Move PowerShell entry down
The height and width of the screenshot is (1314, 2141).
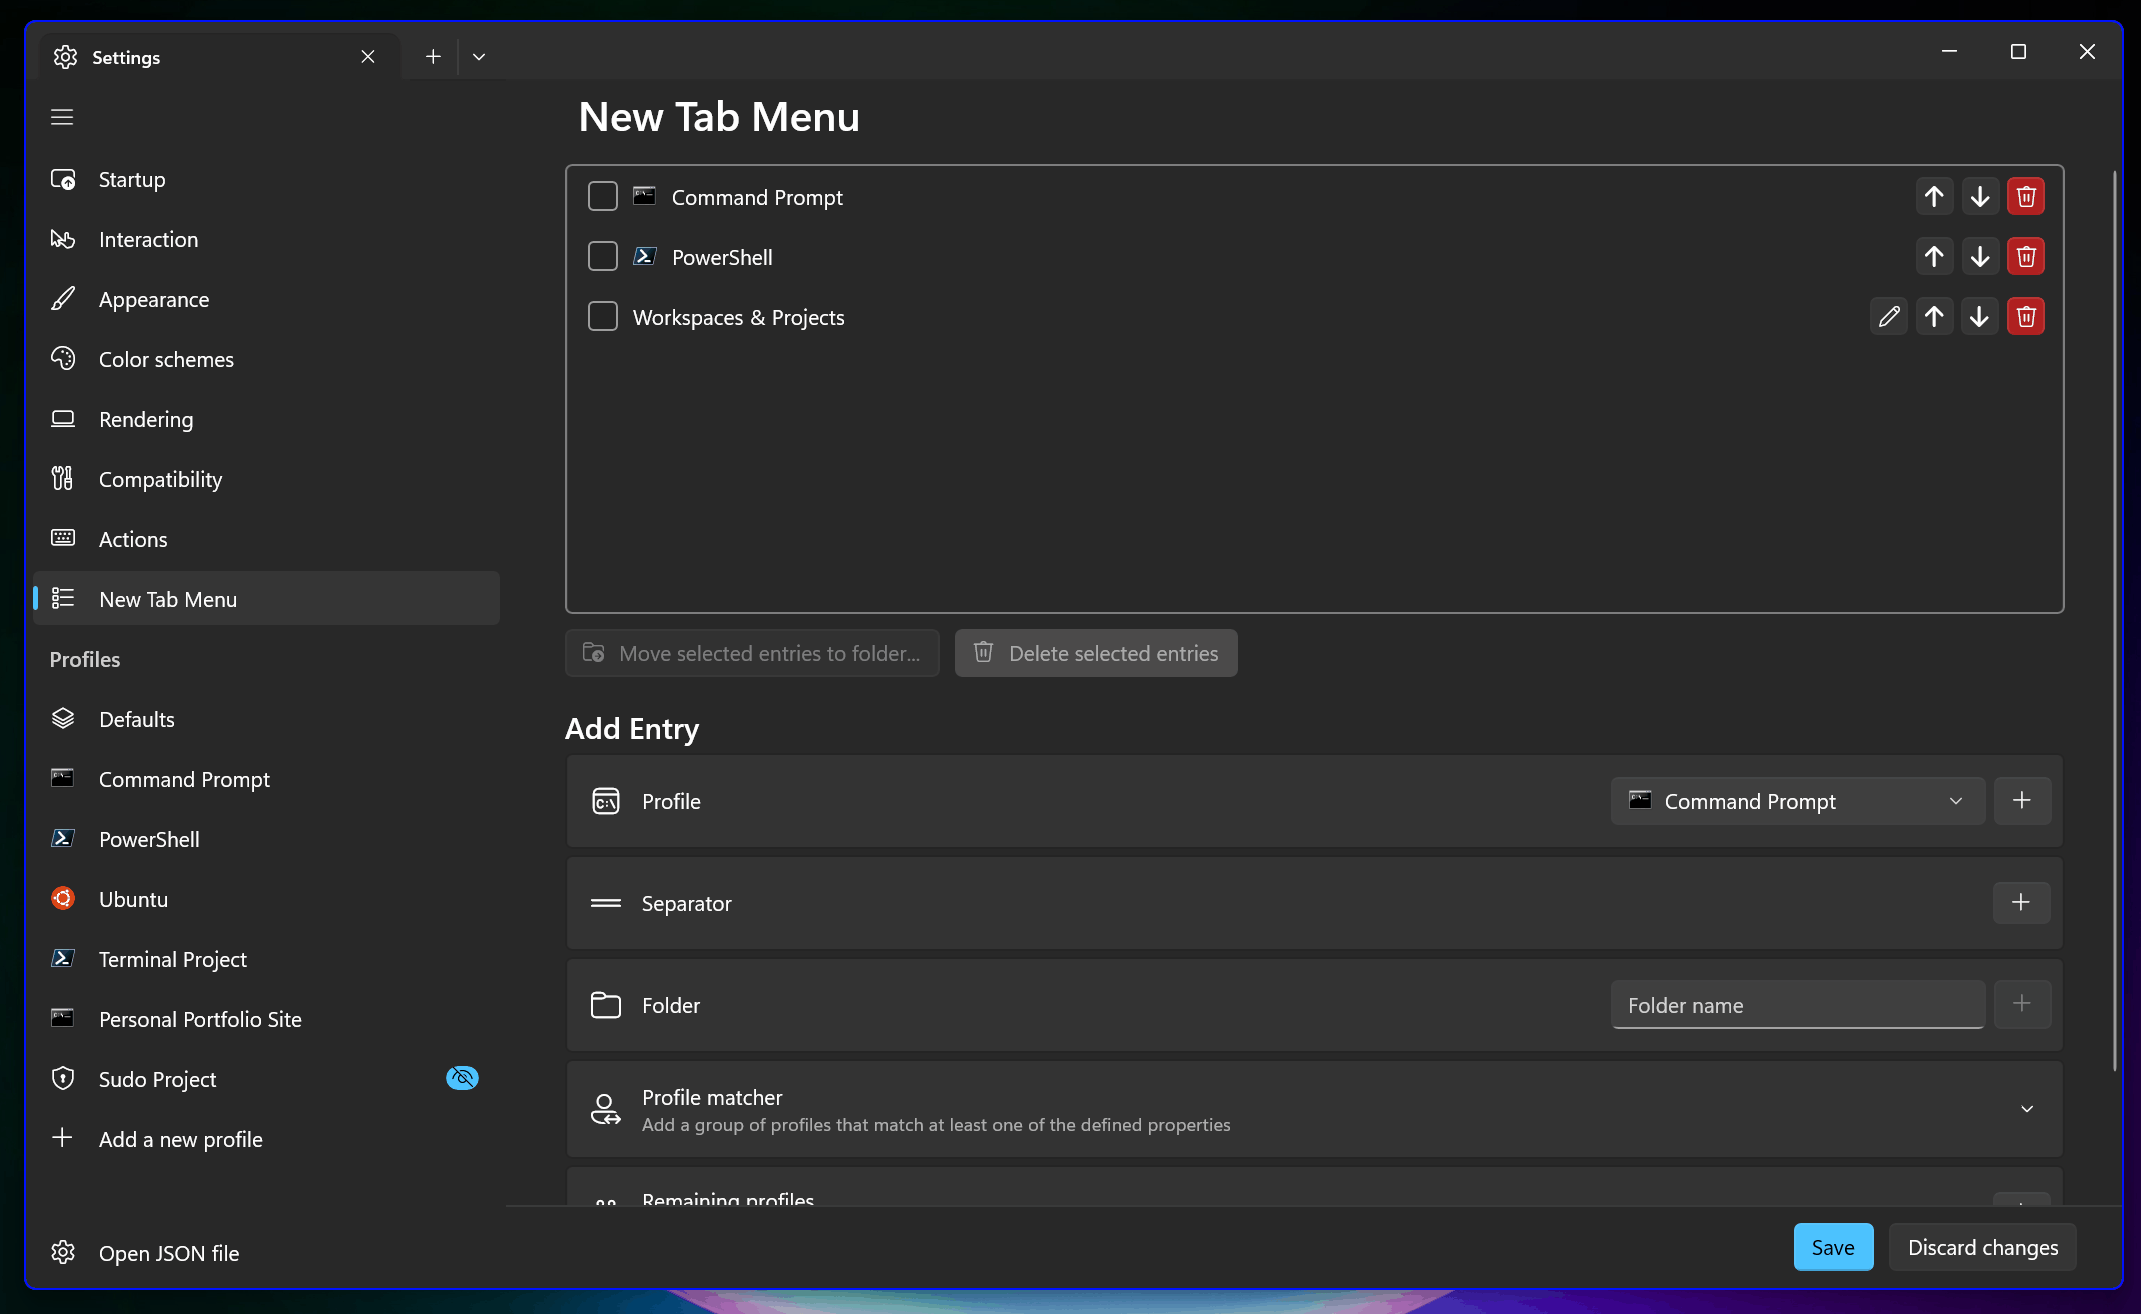1980,257
